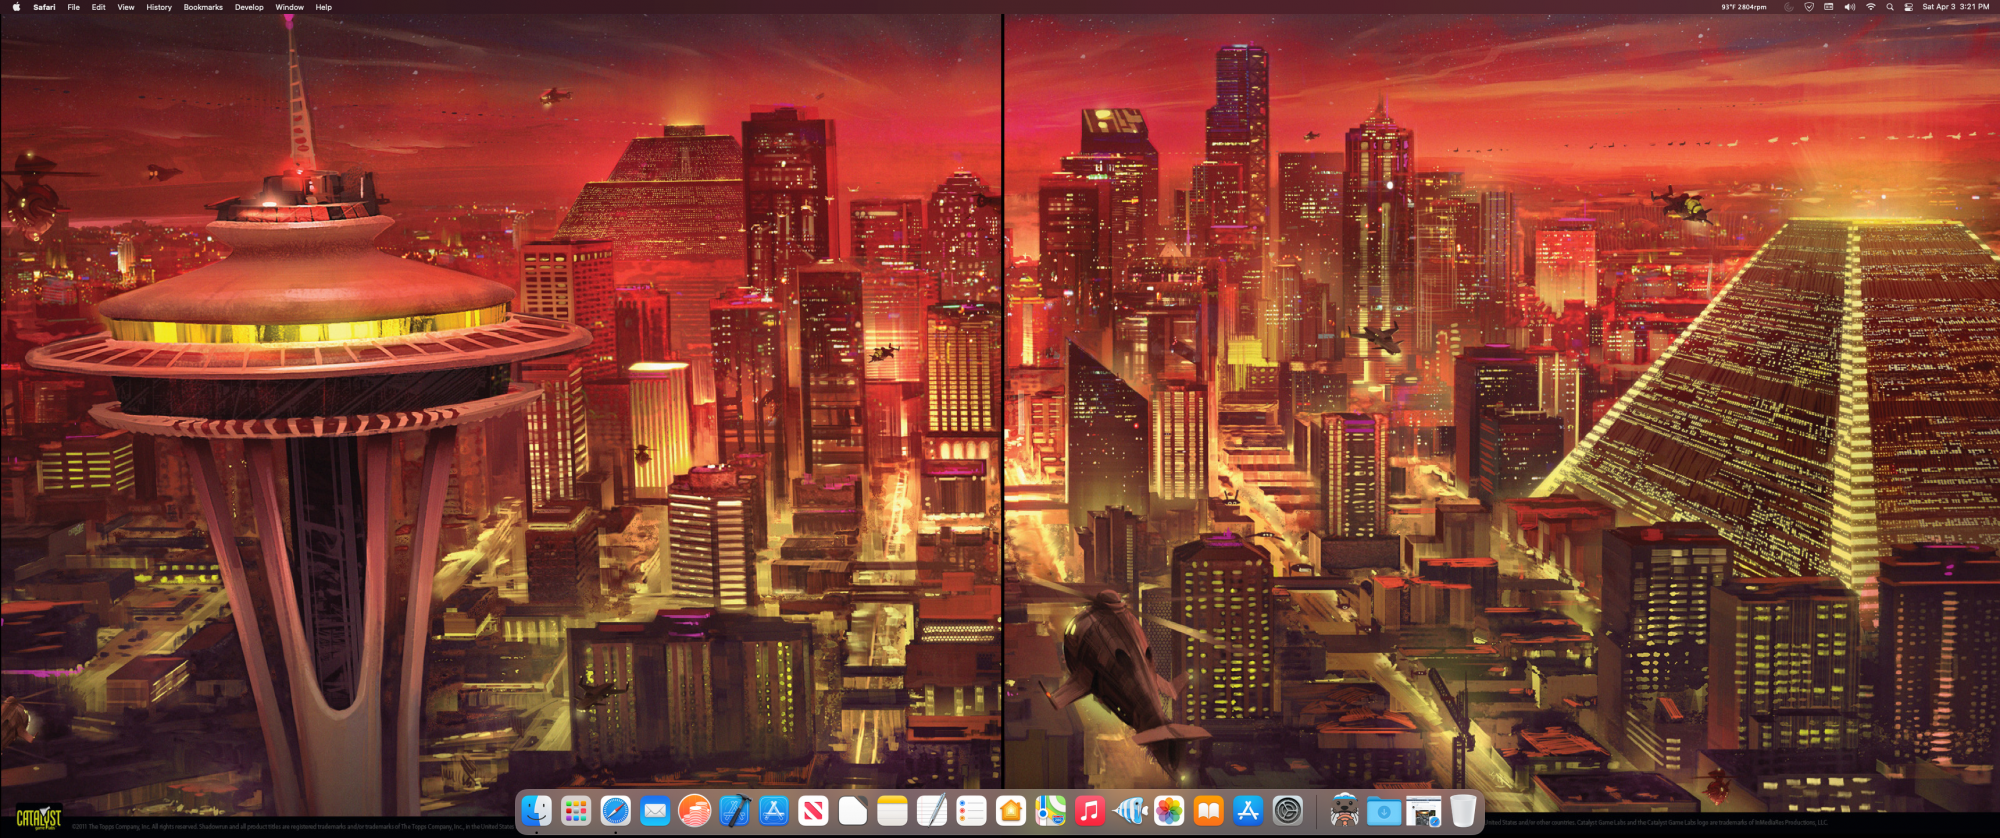Open the File menu
Image resolution: width=2000 pixels, height=838 pixels.
(x=74, y=7)
